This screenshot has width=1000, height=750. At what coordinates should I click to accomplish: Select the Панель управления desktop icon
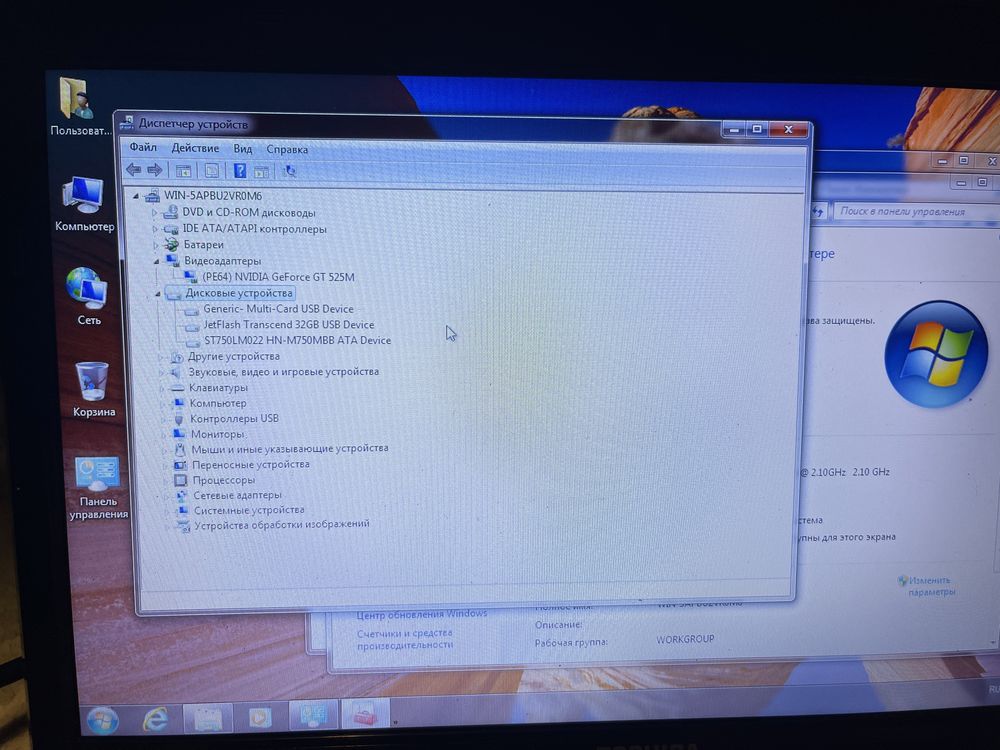click(98, 489)
